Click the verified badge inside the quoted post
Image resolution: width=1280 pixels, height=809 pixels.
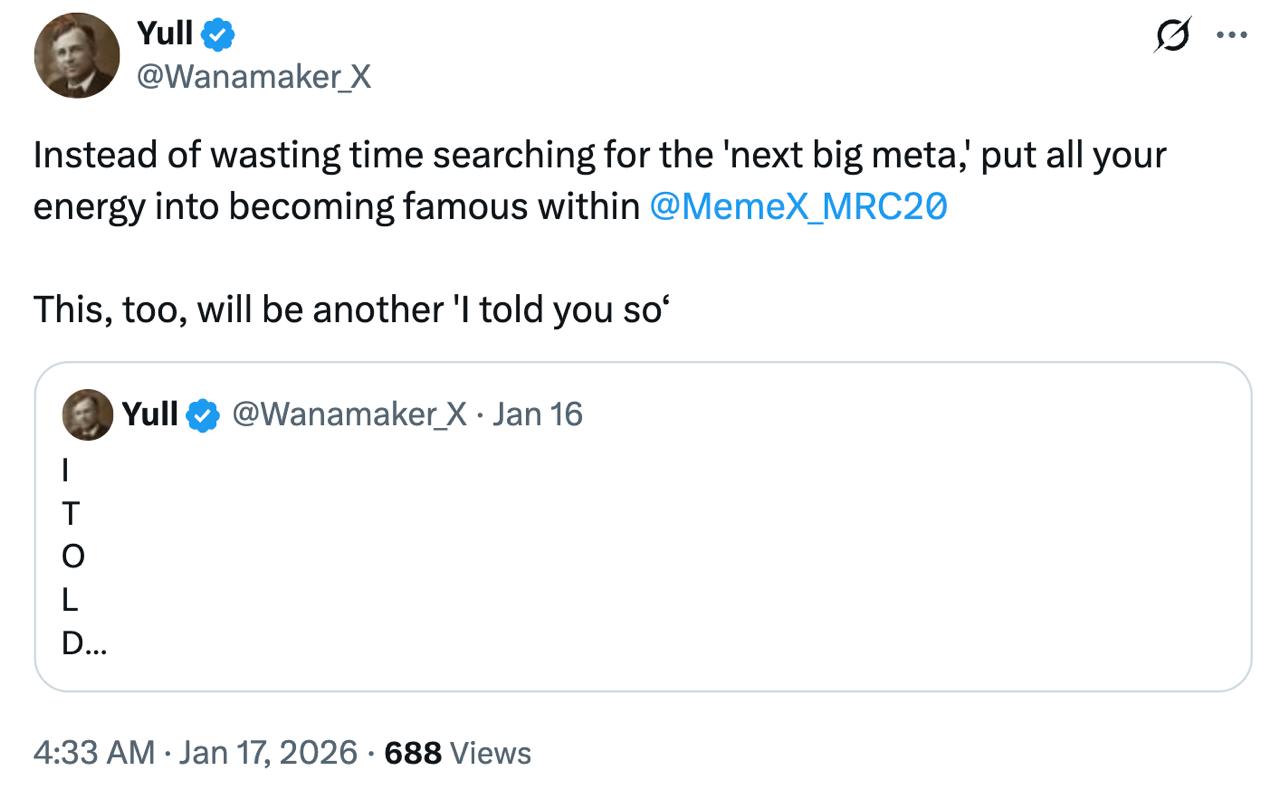pyautogui.click(x=203, y=414)
